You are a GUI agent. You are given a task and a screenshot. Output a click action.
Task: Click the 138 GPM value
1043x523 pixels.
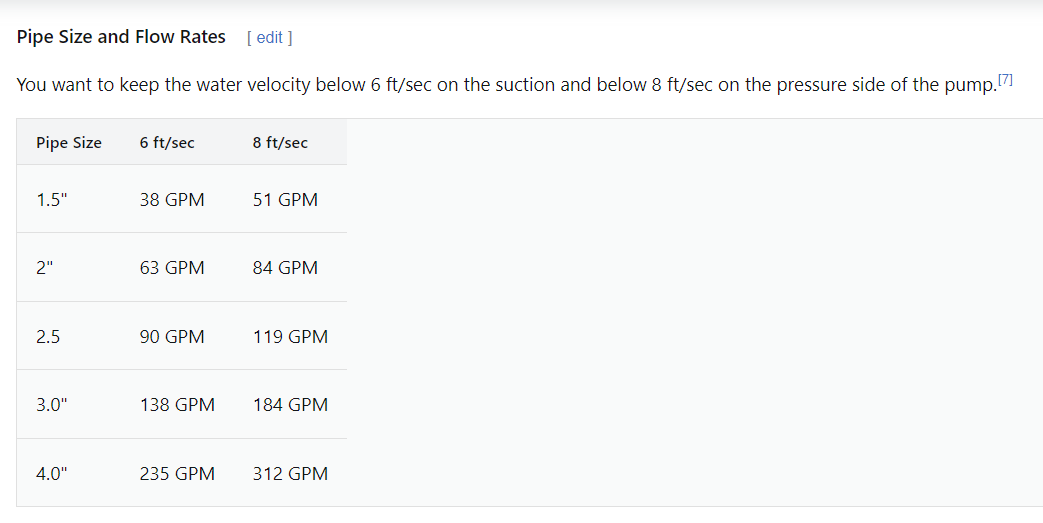point(177,405)
